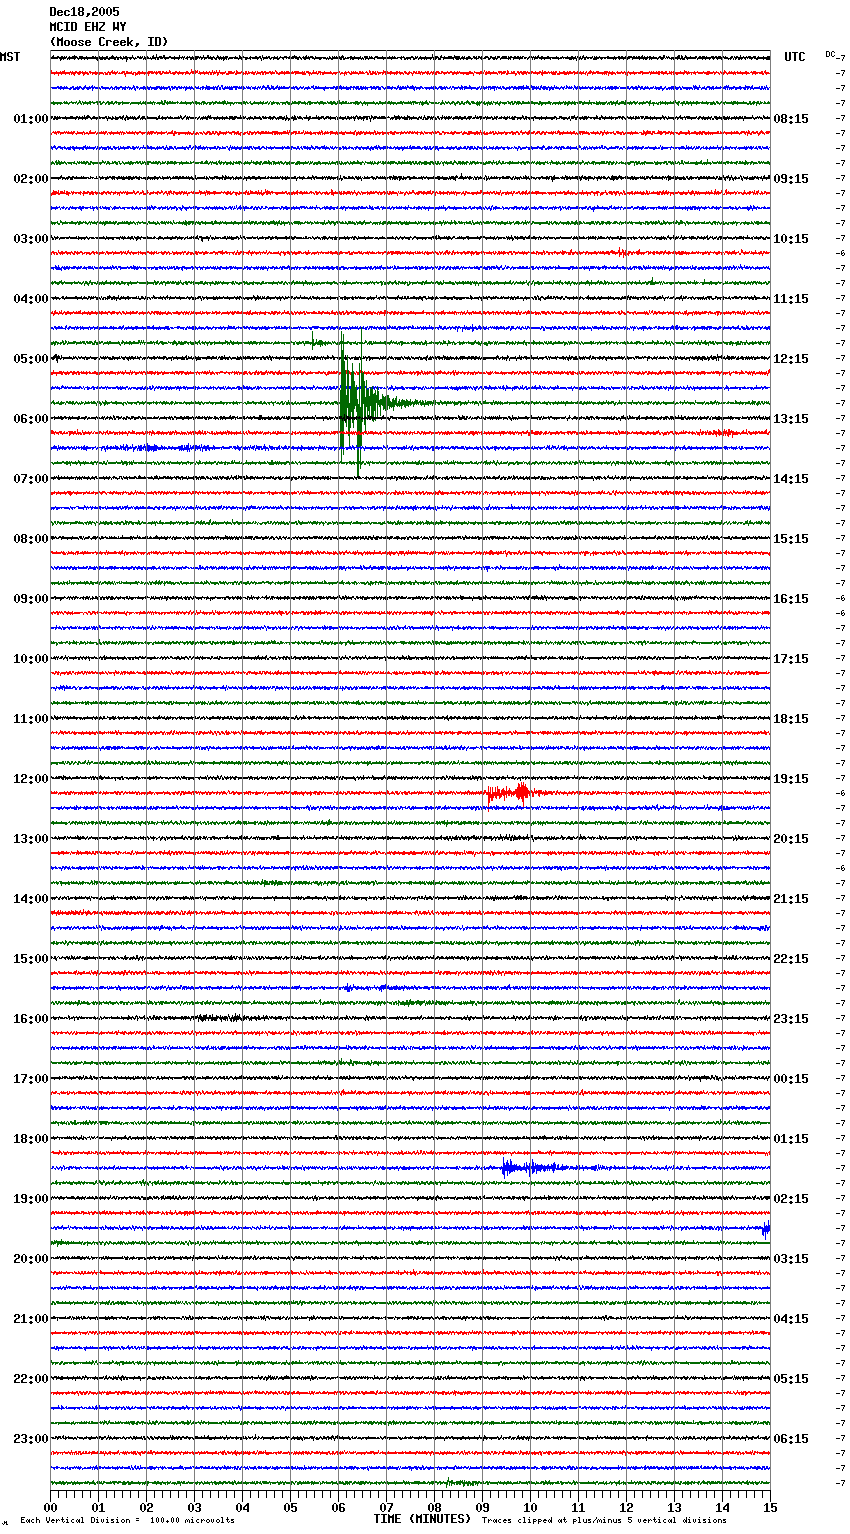This screenshot has width=850, height=1534.
Task: Select the 15 minute tick label
Action: point(770,1507)
